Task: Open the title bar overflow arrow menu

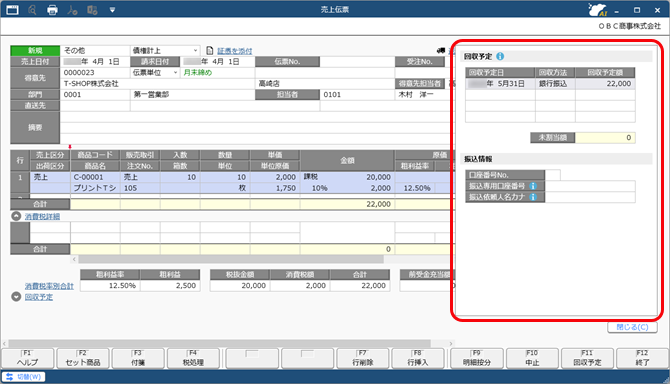Action: [x=112, y=9]
